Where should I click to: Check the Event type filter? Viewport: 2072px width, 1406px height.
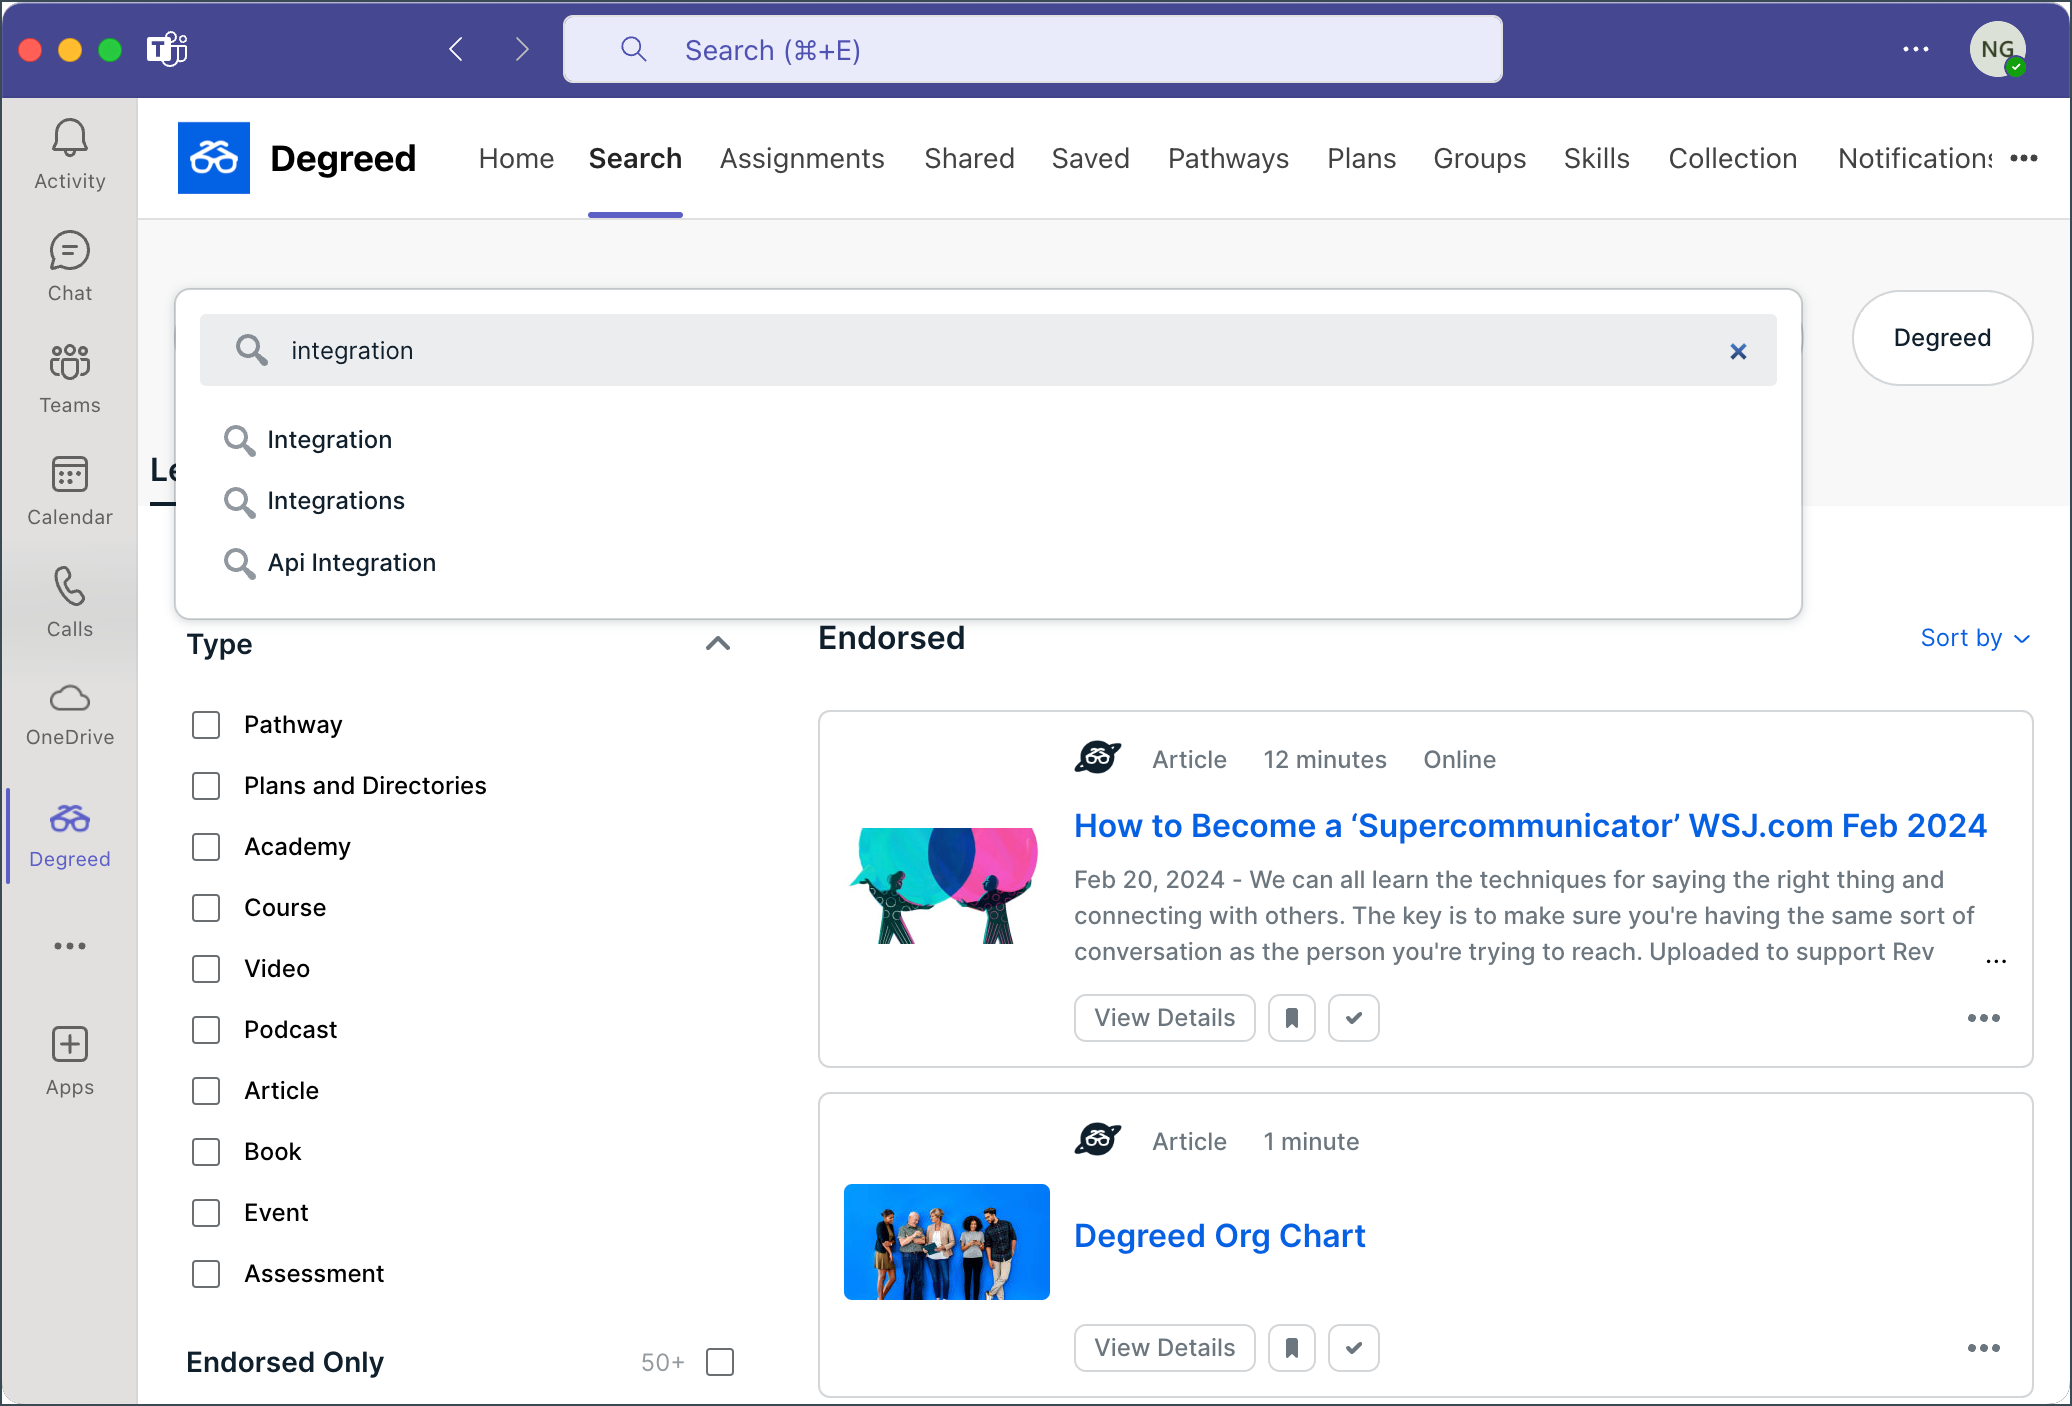(206, 1213)
